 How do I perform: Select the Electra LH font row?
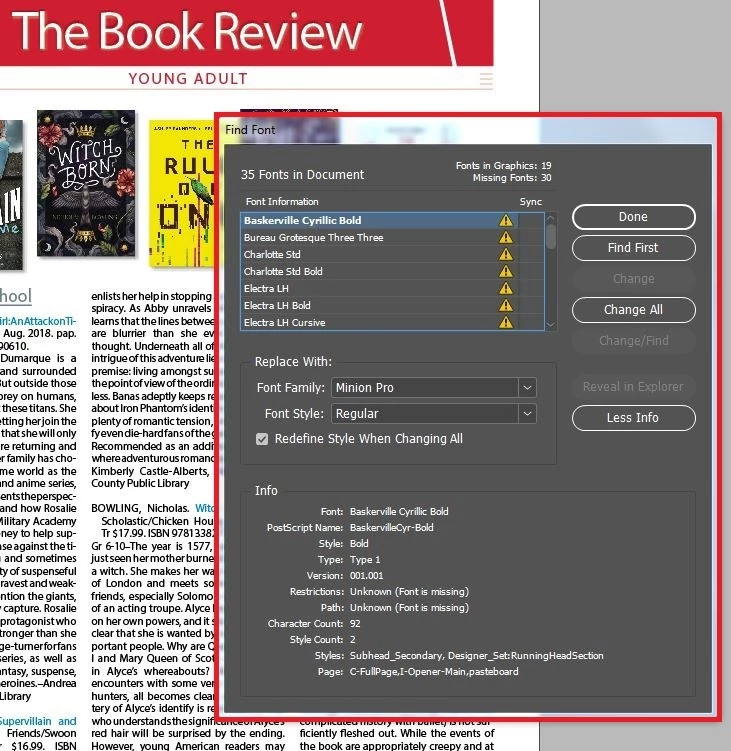coord(392,289)
